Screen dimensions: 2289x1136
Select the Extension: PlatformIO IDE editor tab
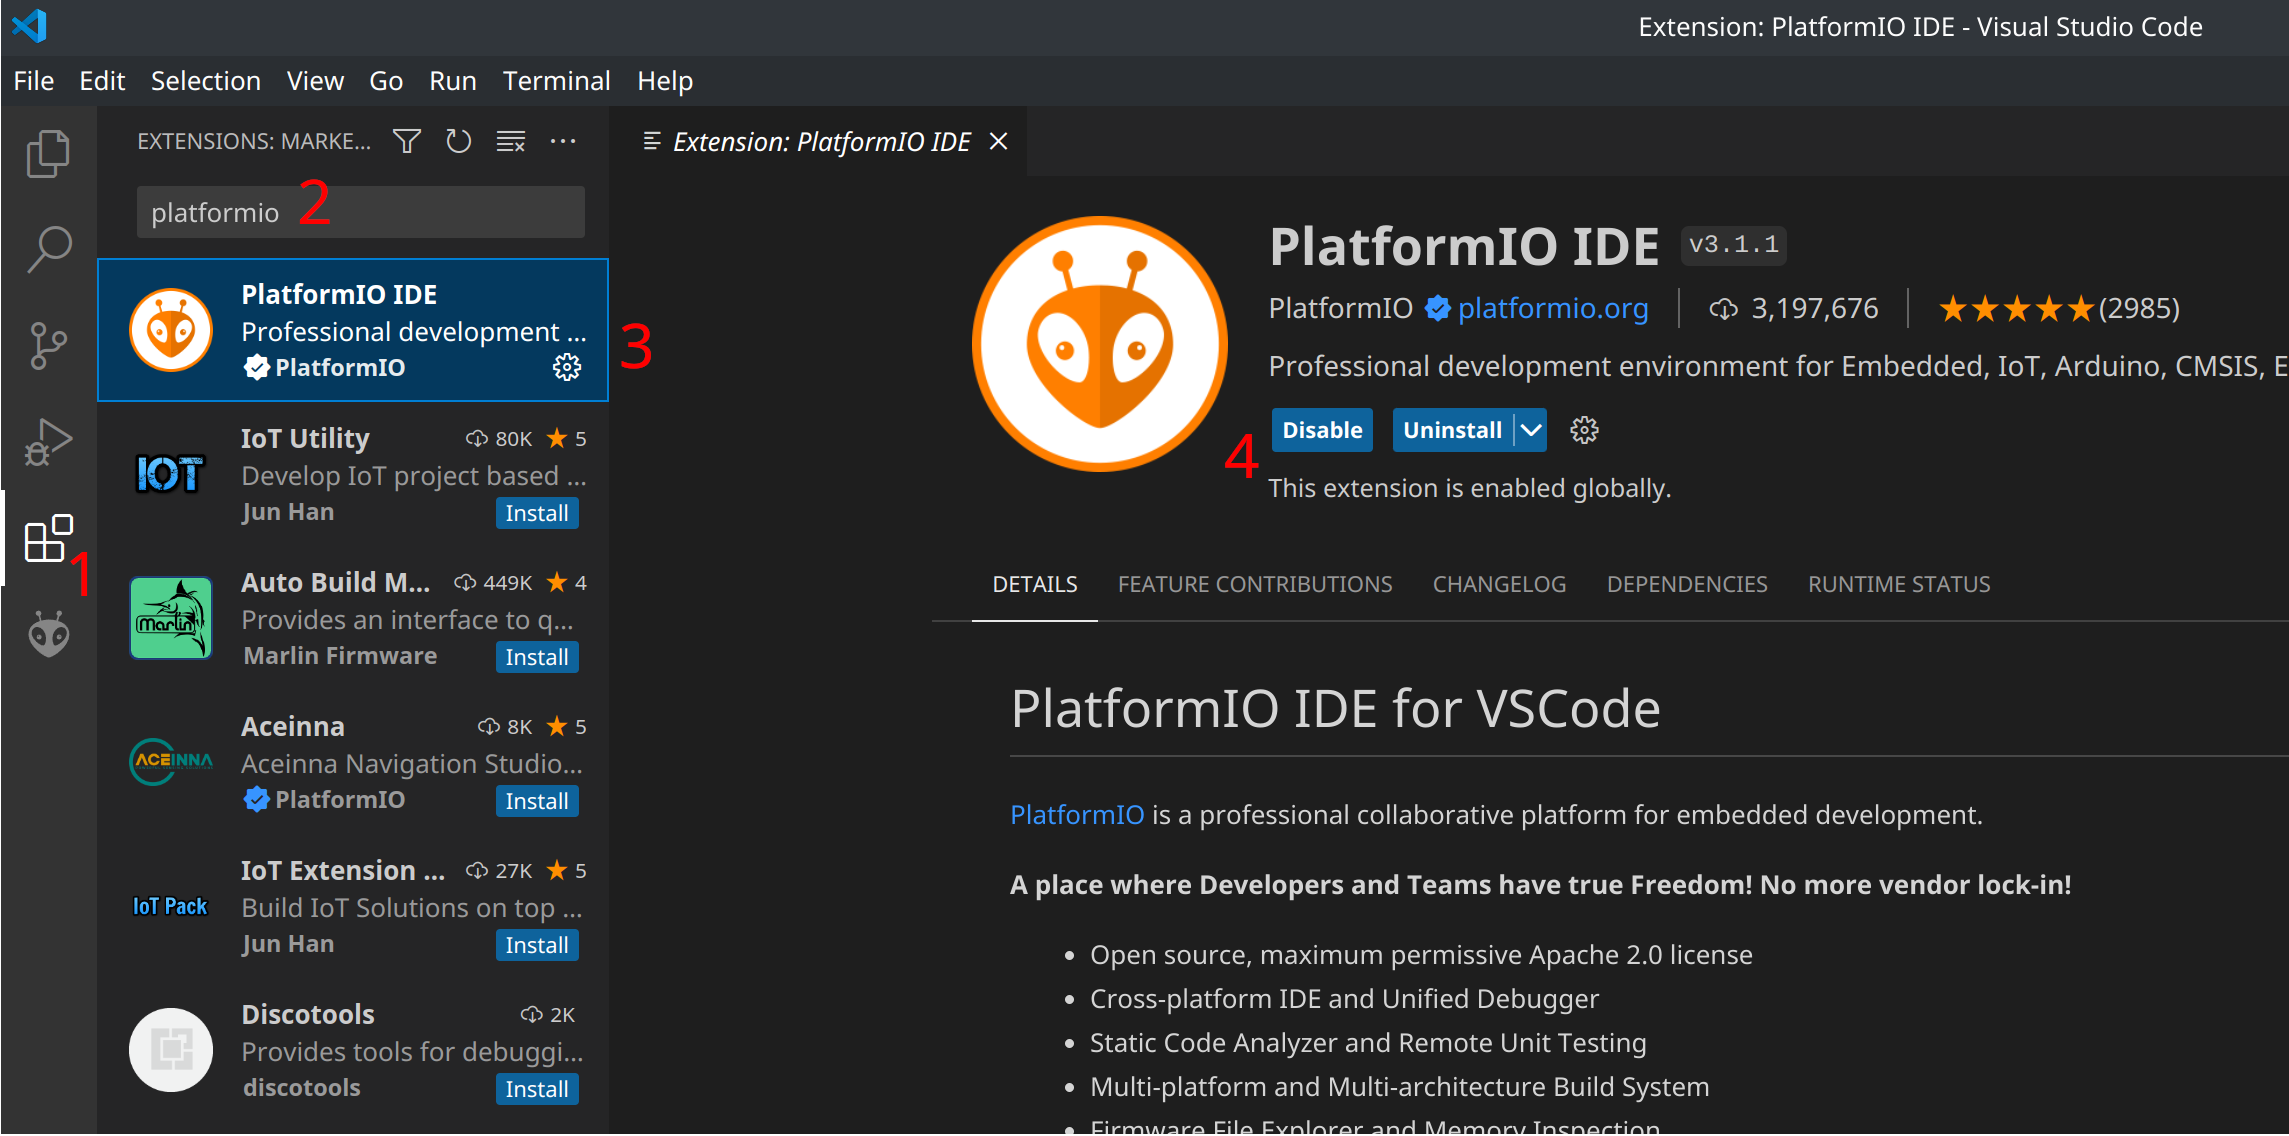820,141
